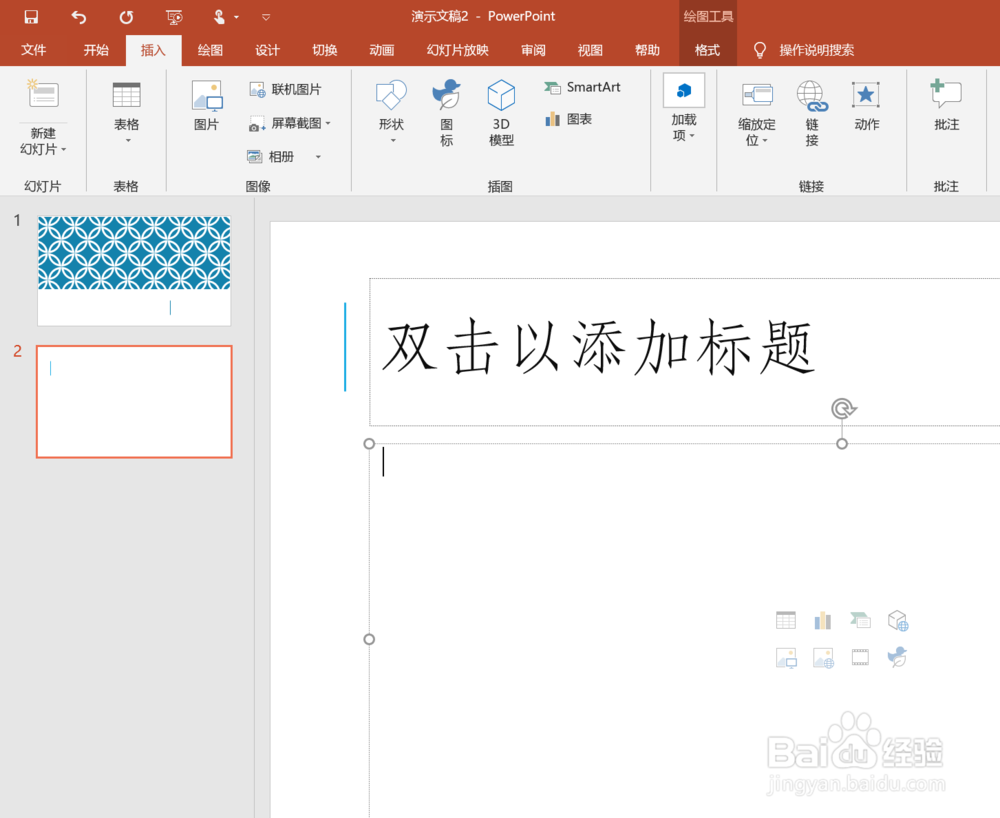Click the rotation handle of the content placeholder
This screenshot has width=1000, height=818.
coord(843,408)
